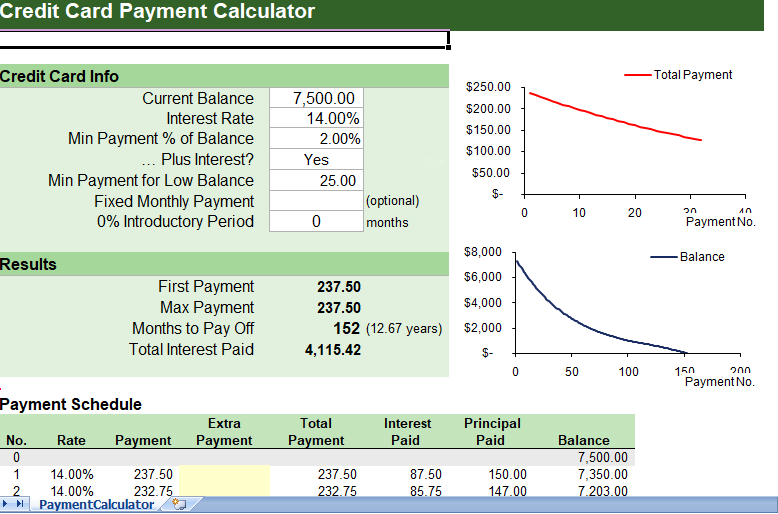Open the PaymentCalculator sheet tab
This screenshot has width=778, height=514.
96,505
